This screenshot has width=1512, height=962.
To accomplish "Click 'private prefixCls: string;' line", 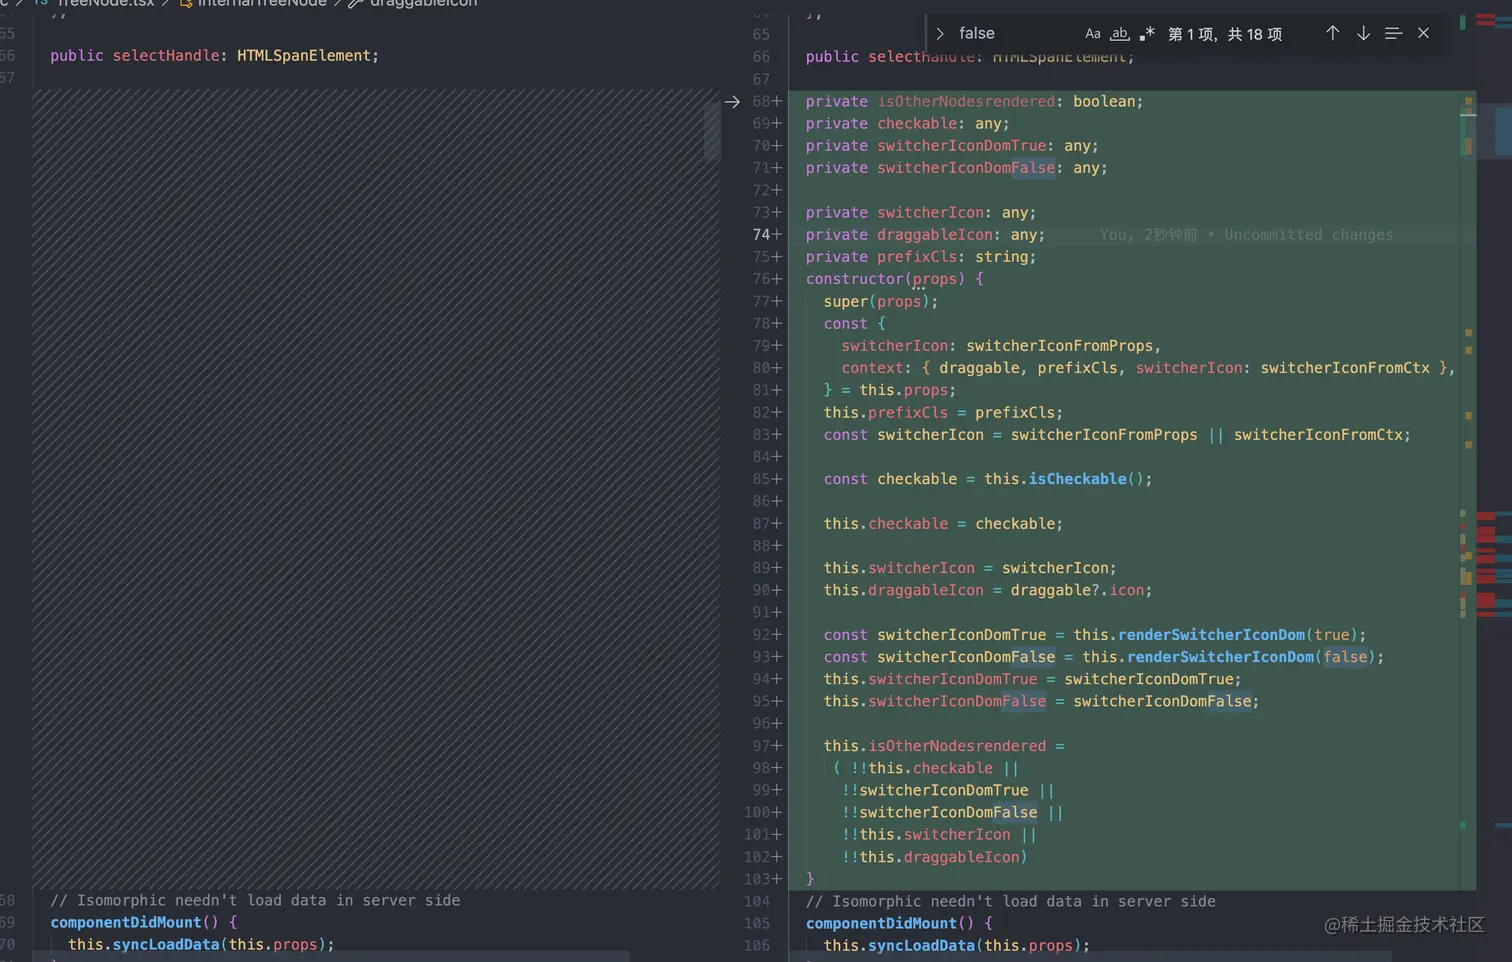I will click(x=921, y=257).
